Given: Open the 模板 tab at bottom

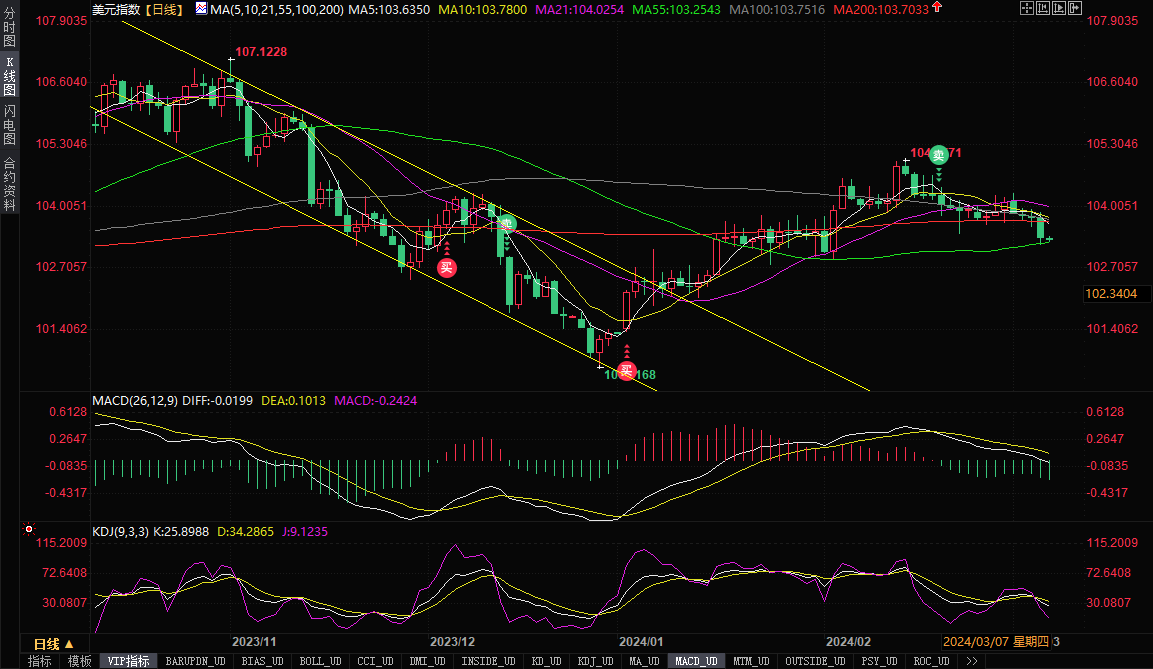Looking at the screenshot, I should click(x=79, y=661).
